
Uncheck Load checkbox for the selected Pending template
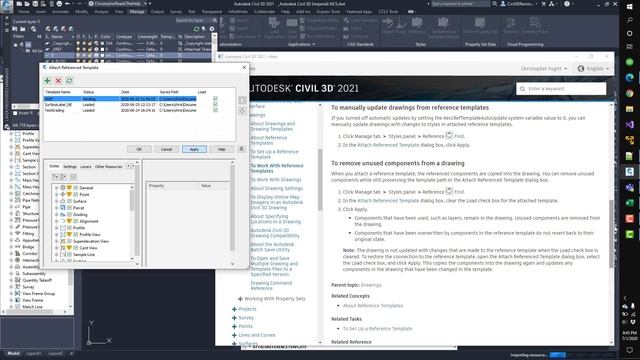215,99
